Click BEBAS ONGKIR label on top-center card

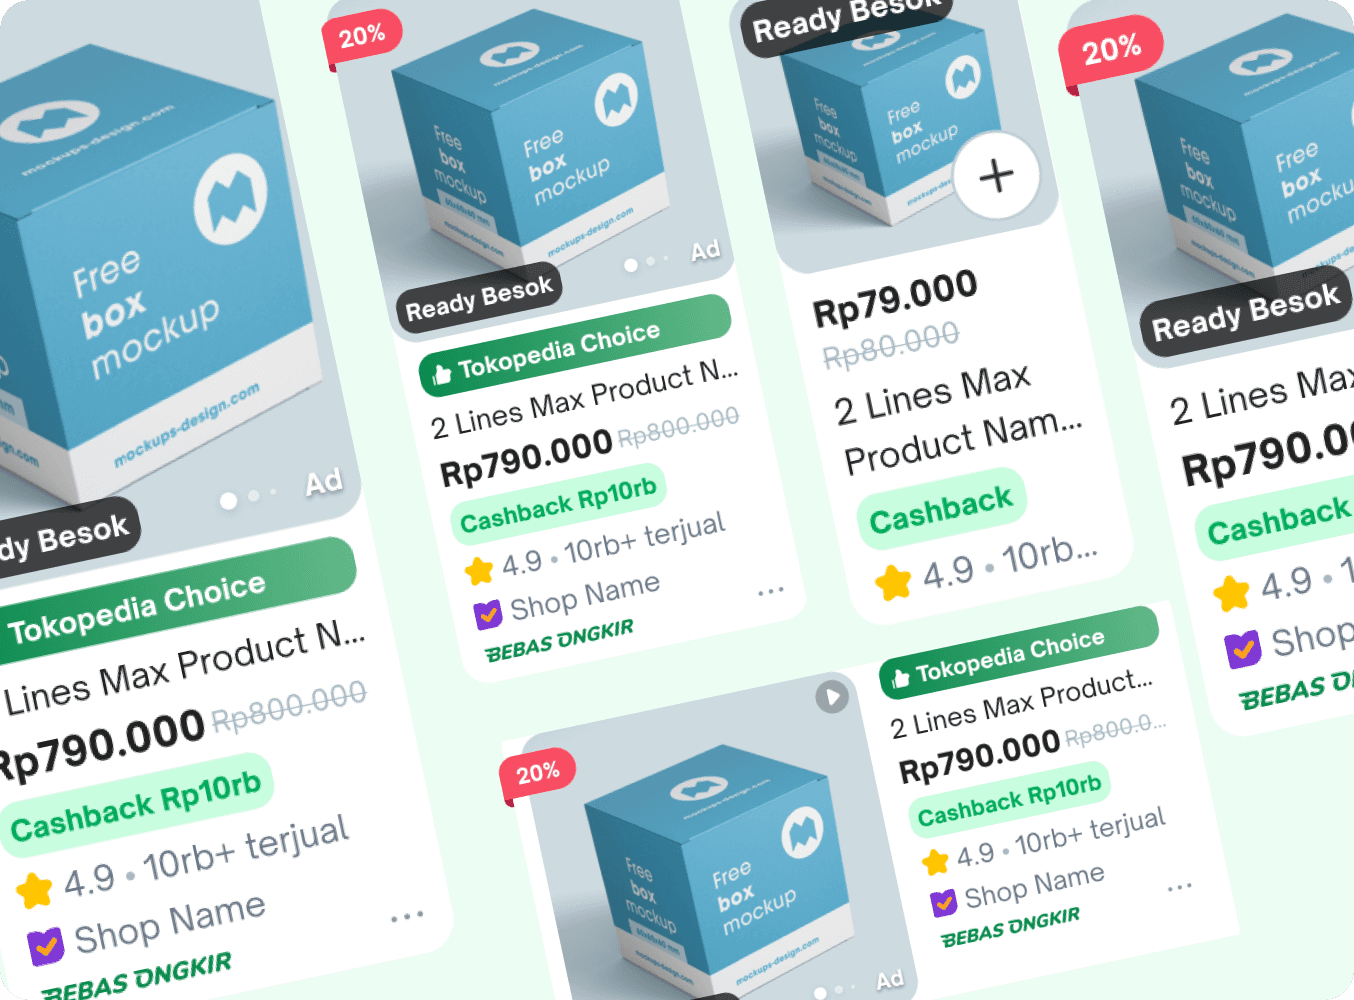(559, 641)
